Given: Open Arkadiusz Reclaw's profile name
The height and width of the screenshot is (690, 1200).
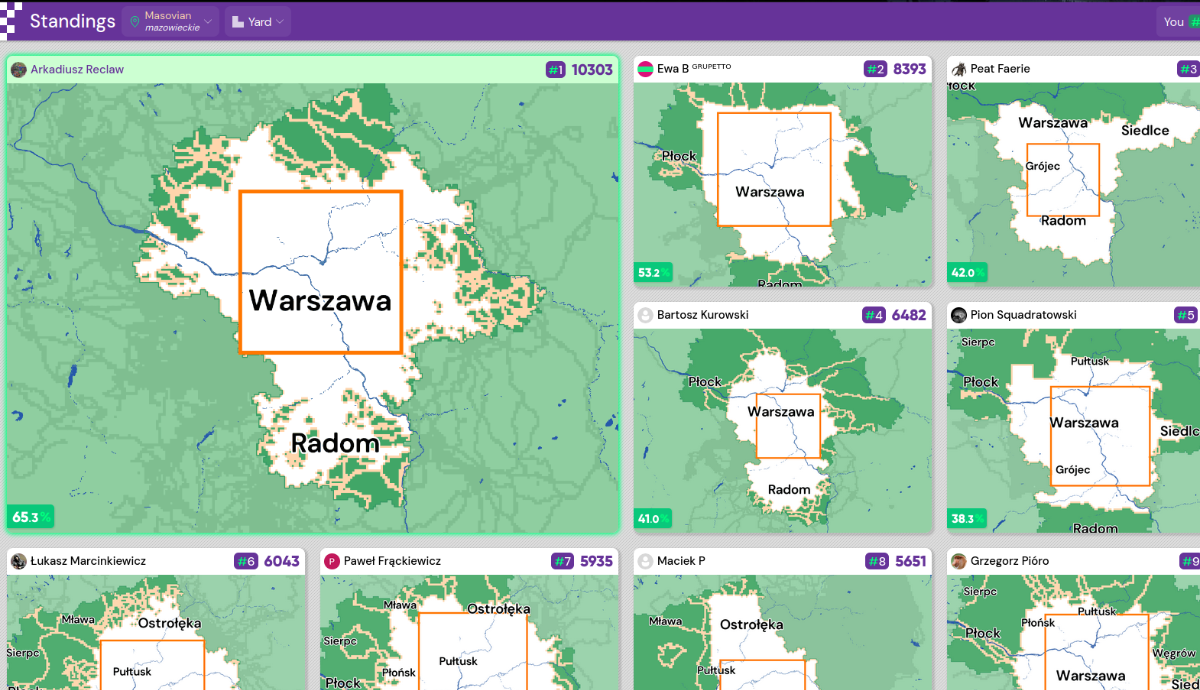Looking at the screenshot, I should coord(77,70).
